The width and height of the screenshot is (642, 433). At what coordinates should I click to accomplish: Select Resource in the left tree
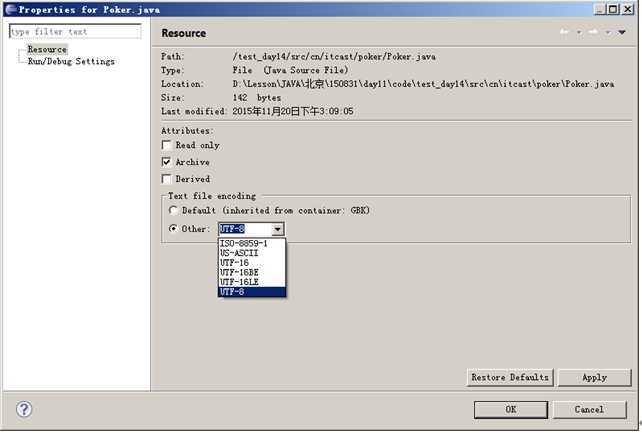47,49
